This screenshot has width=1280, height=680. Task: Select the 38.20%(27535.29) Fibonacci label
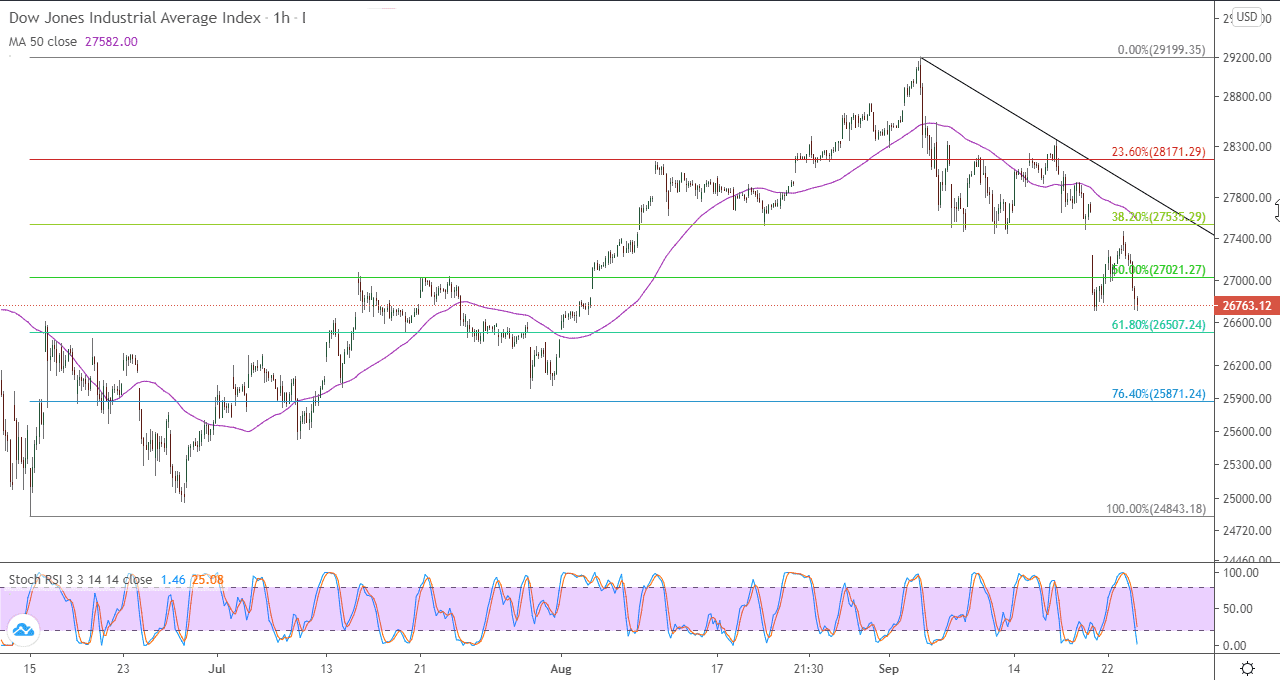click(x=1158, y=217)
